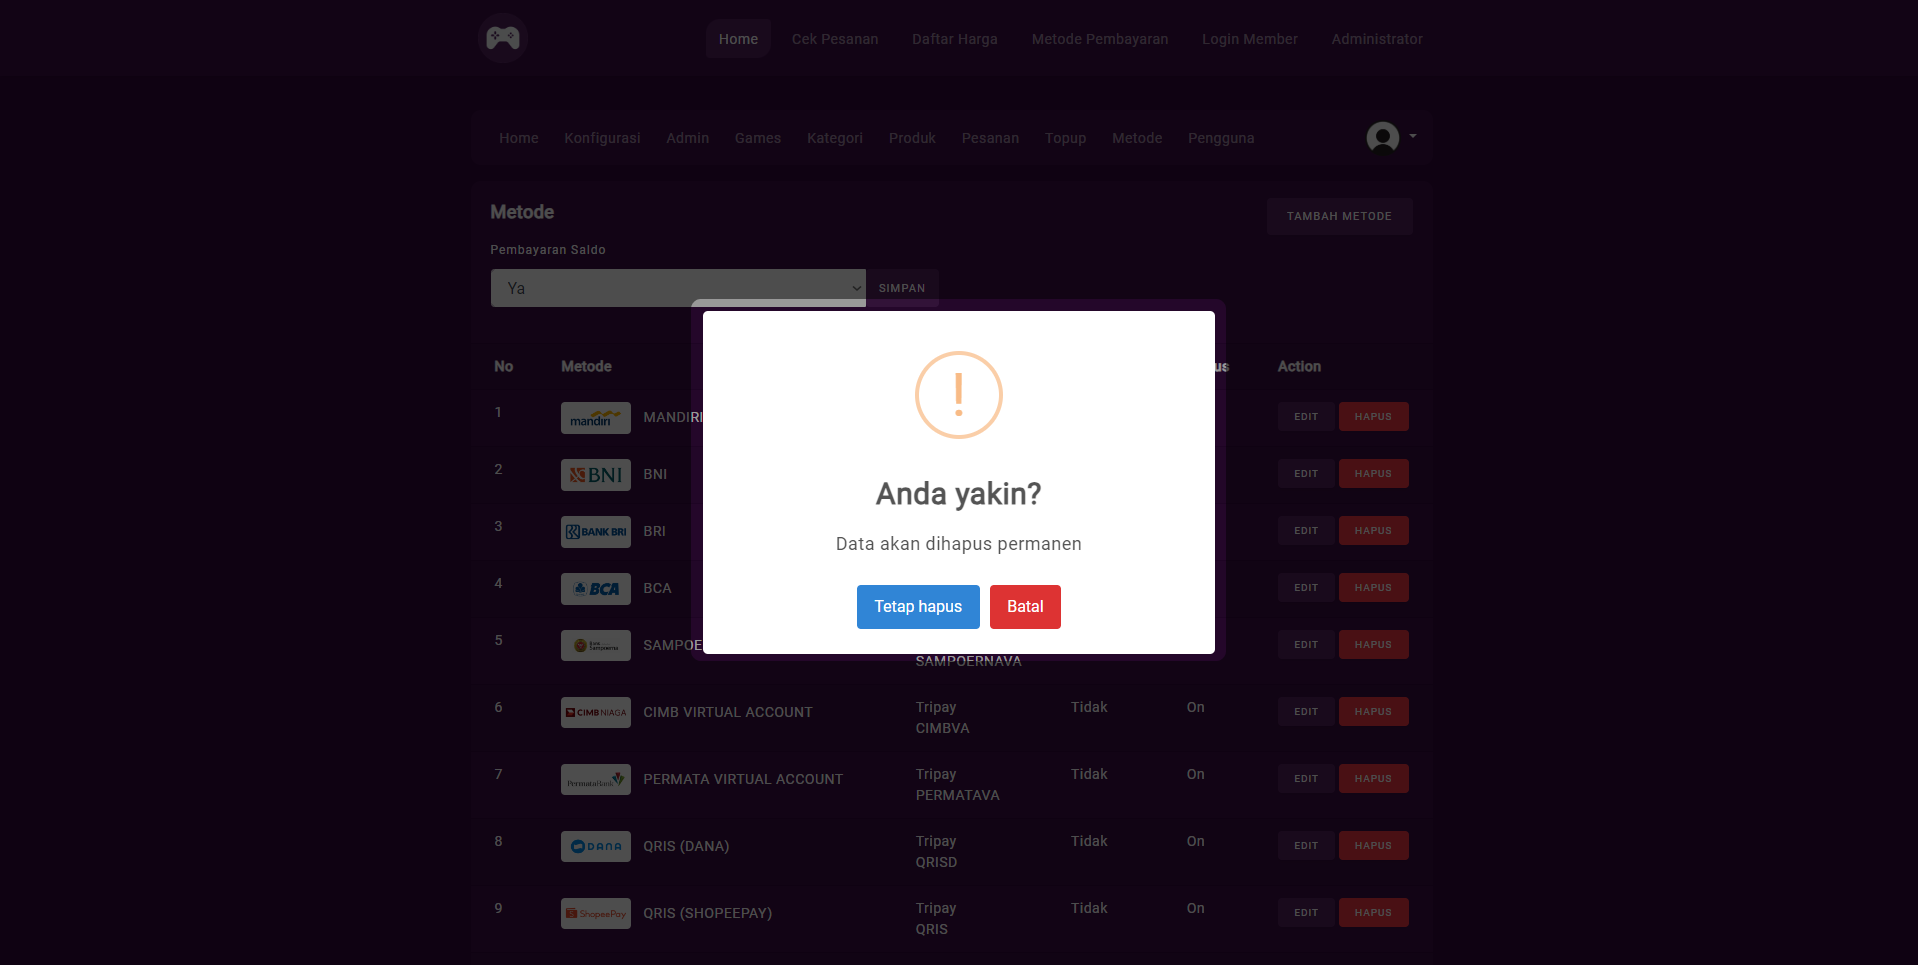Image resolution: width=1918 pixels, height=965 pixels.
Task: Delete the SAMPOERNA method with HAPUS
Action: pos(1373,645)
